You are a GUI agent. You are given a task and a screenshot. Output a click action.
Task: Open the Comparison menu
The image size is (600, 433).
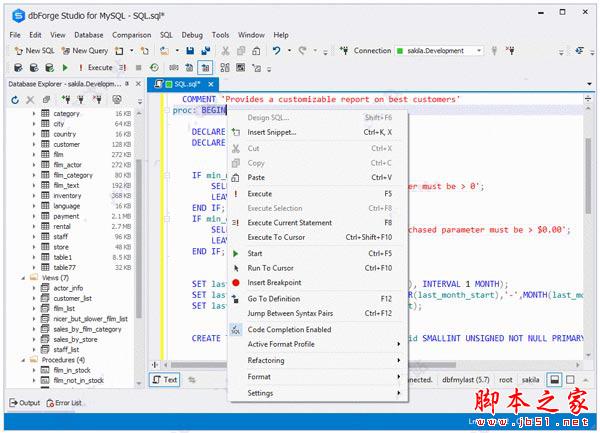click(x=131, y=35)
